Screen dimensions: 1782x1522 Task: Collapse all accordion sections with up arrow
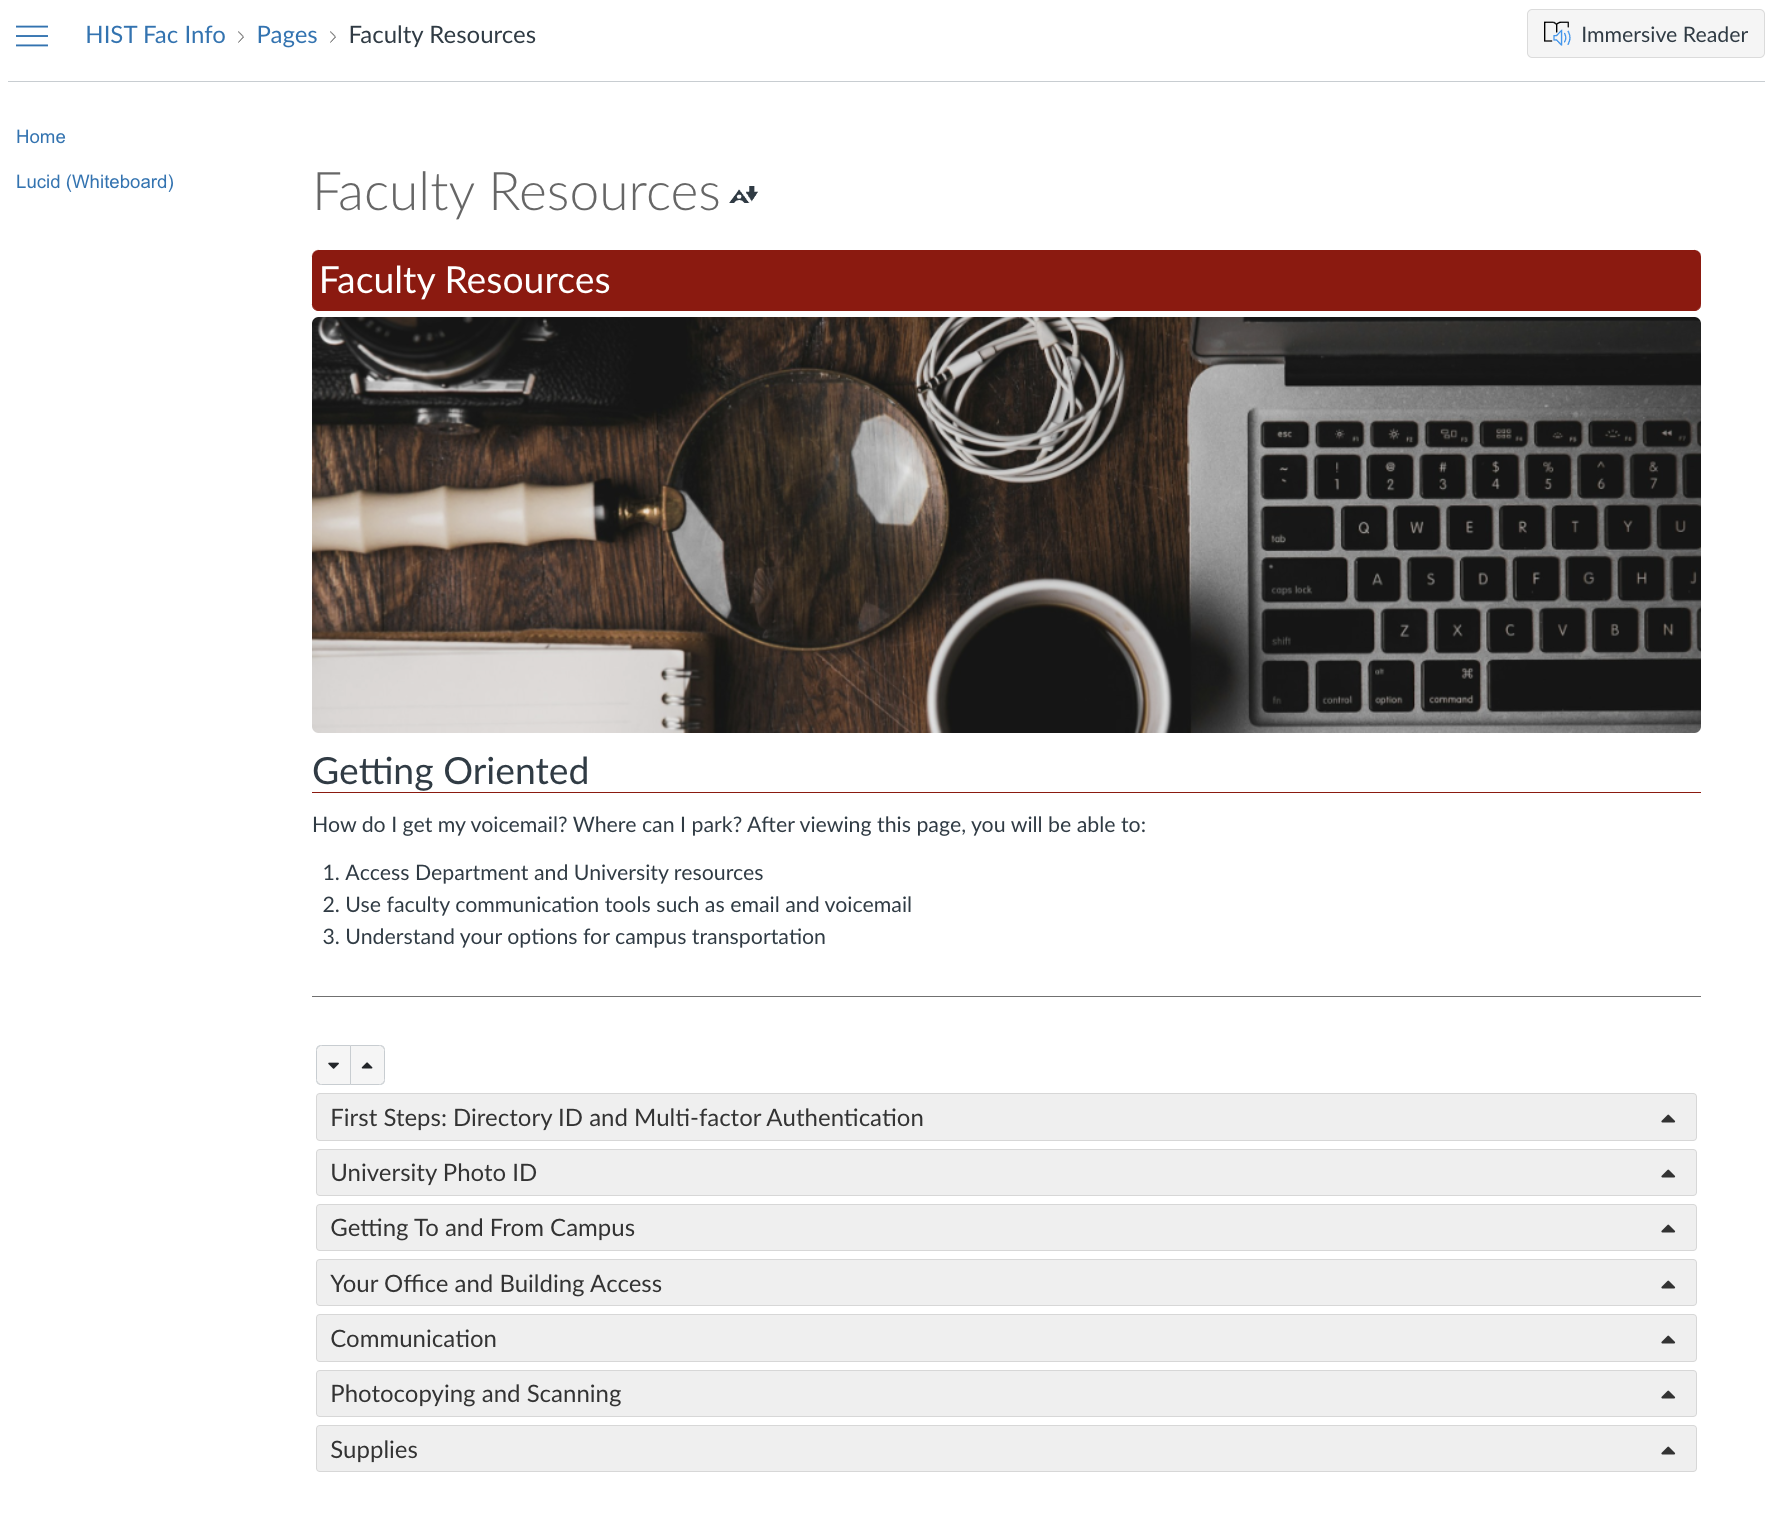(x=368, y=1065)
